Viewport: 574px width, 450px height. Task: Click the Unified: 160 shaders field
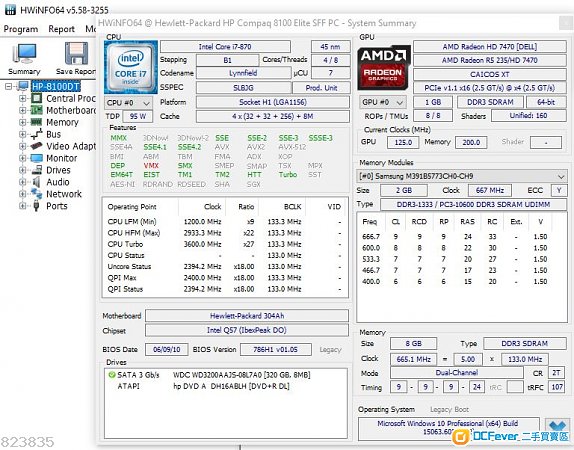[x=529, y=116]
